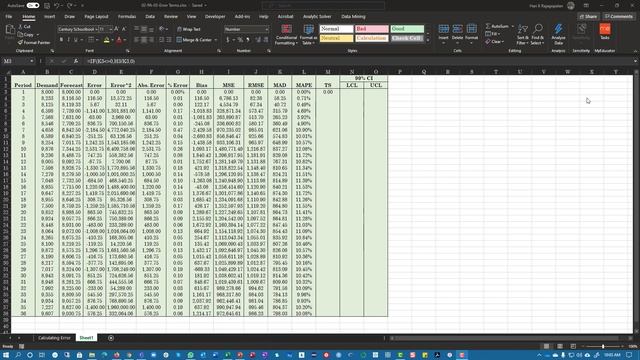Activate the Format Painter

click(34, 42)
